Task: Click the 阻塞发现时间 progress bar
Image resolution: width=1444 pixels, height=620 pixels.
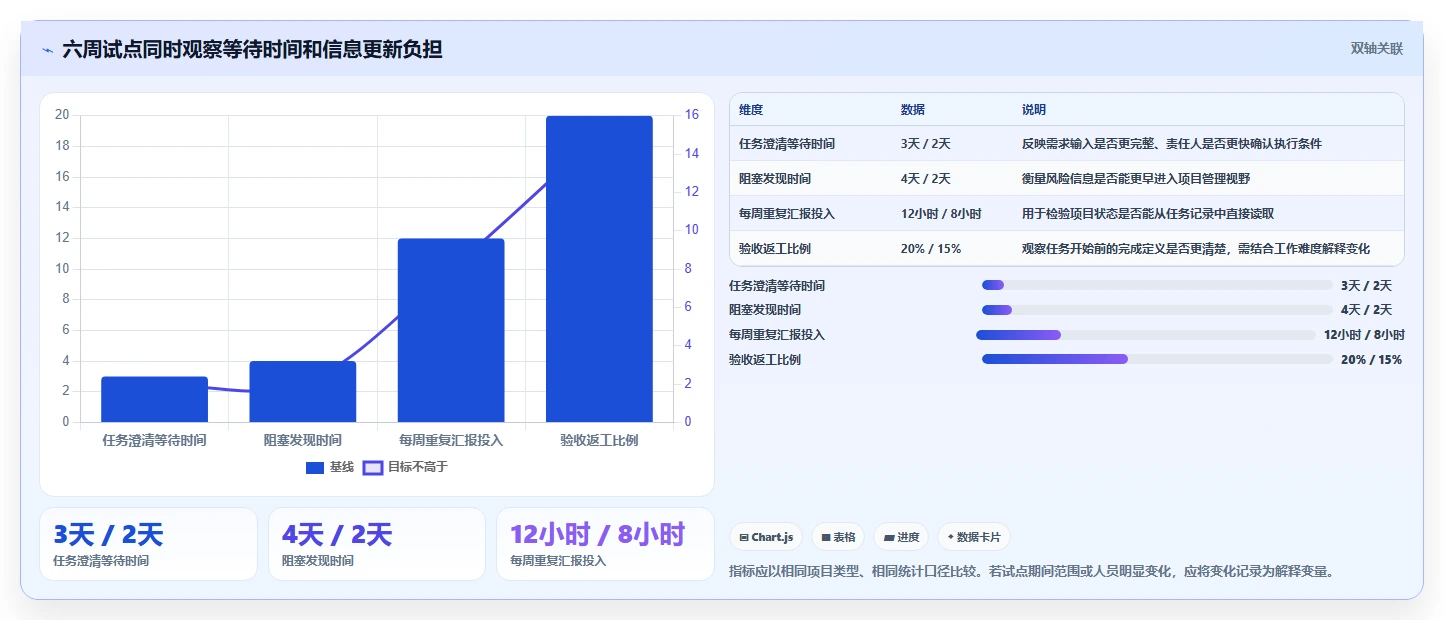Action: (x=1157, y=310)
